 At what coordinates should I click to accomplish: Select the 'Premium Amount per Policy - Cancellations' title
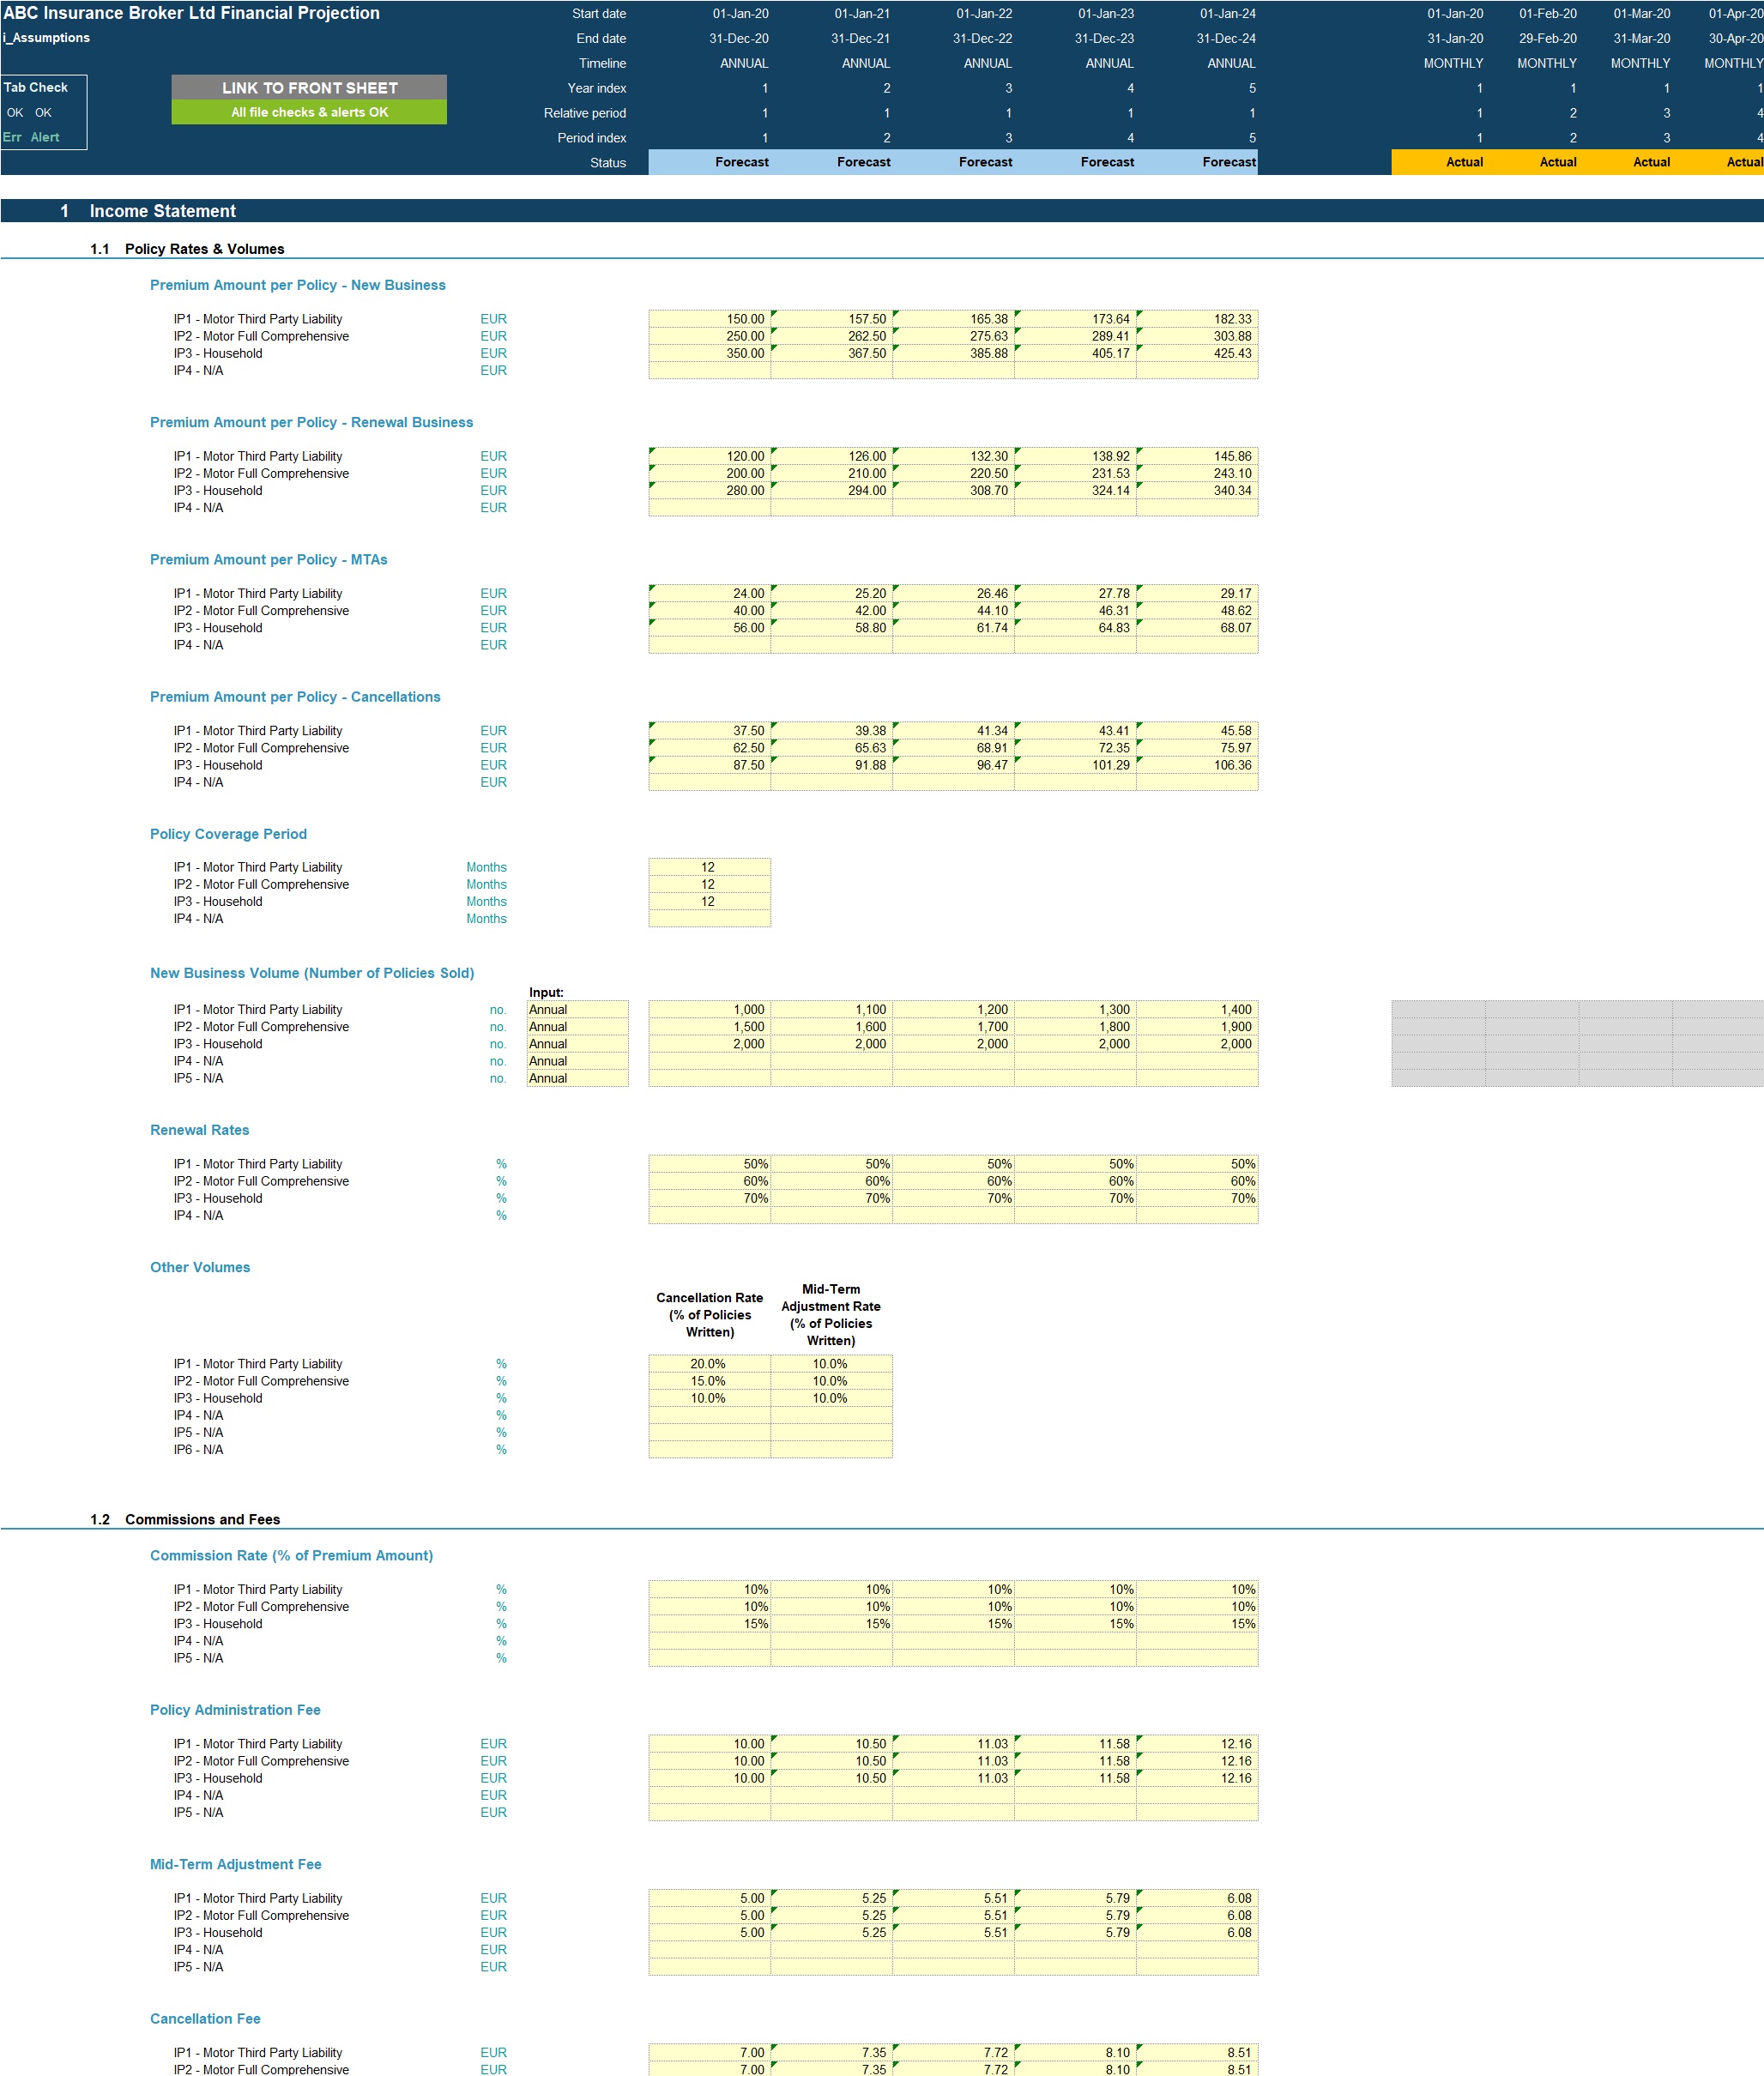coord(295,696)
